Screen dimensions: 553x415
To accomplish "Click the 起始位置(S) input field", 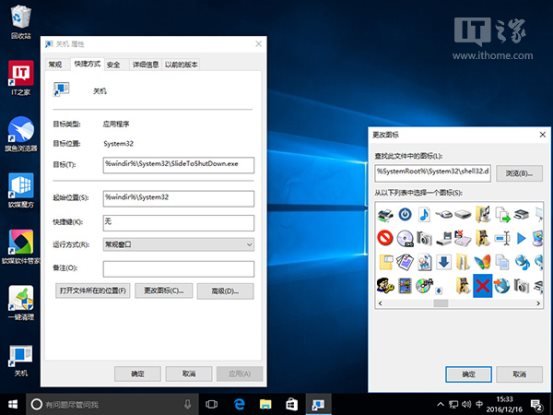I will 178,199.
